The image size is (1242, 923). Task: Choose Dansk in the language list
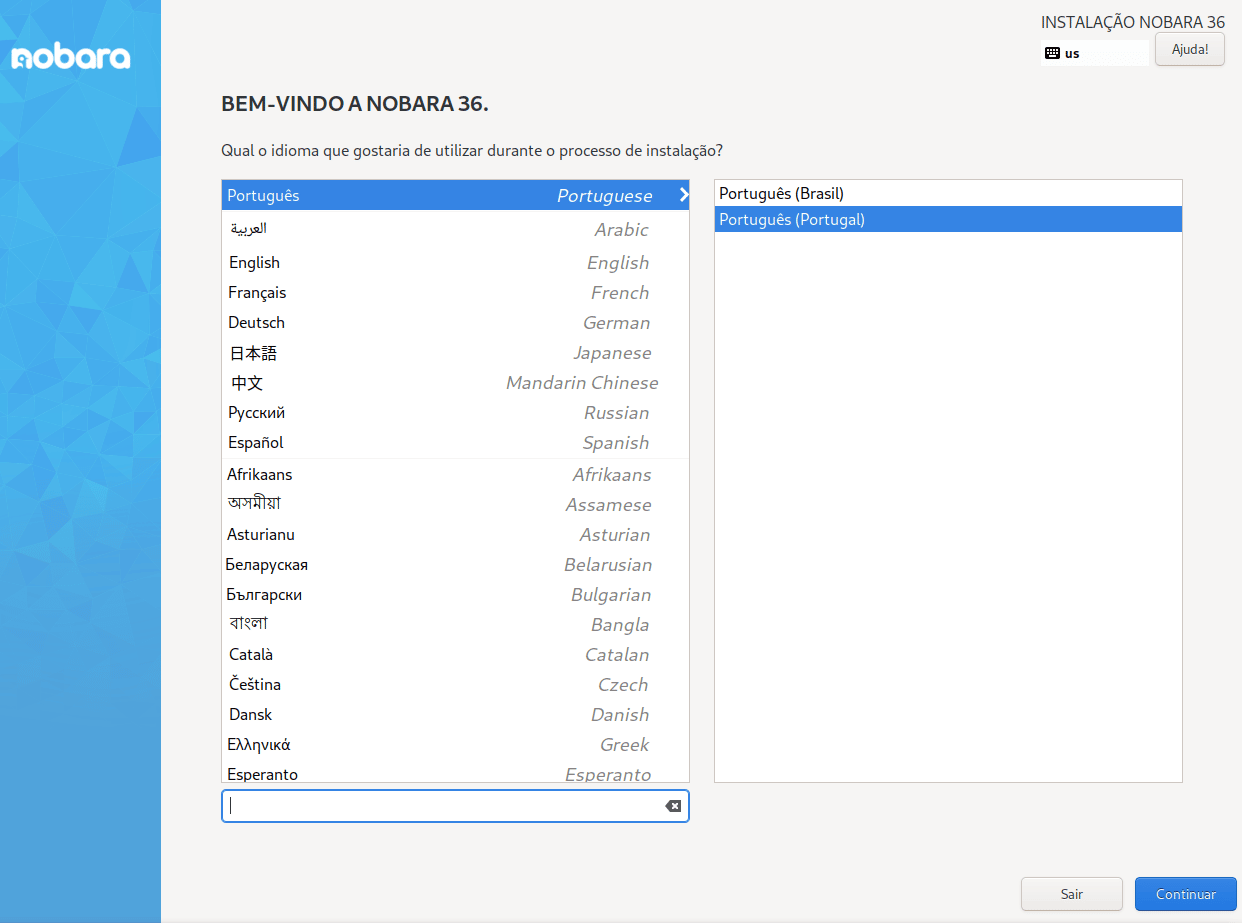(455, 714)
